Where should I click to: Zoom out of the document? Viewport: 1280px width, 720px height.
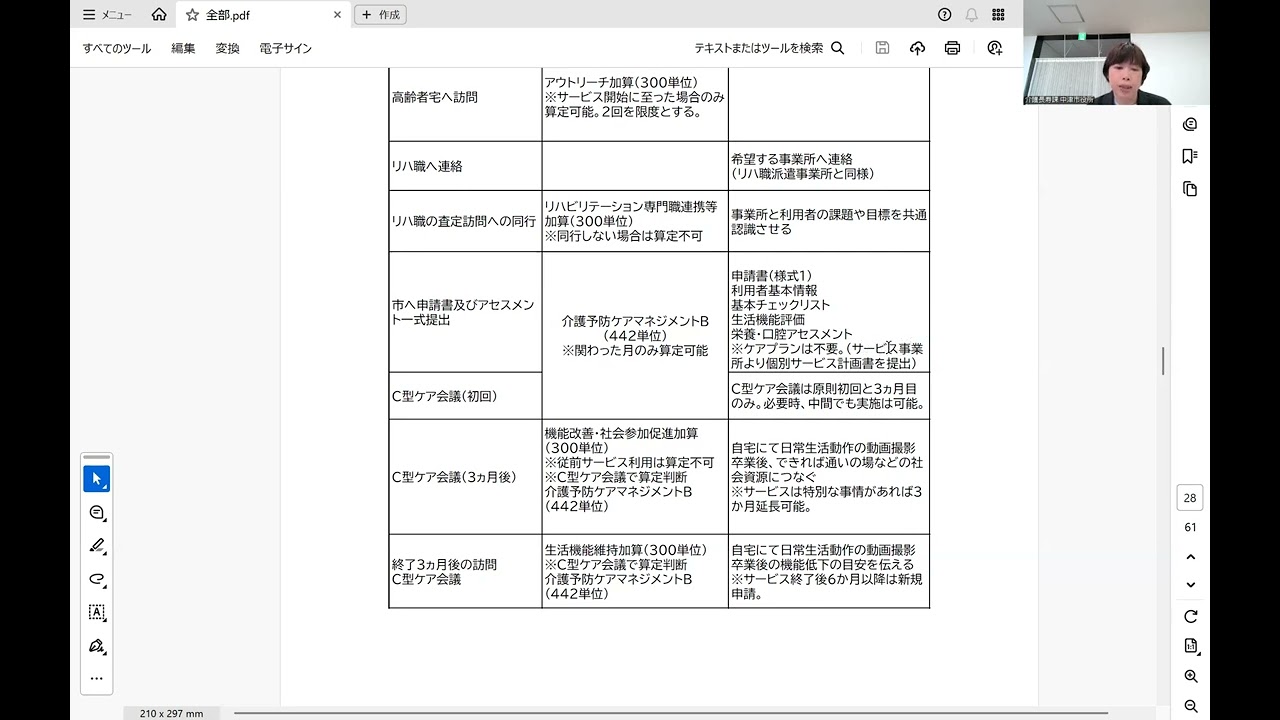tap(1190, 706)
